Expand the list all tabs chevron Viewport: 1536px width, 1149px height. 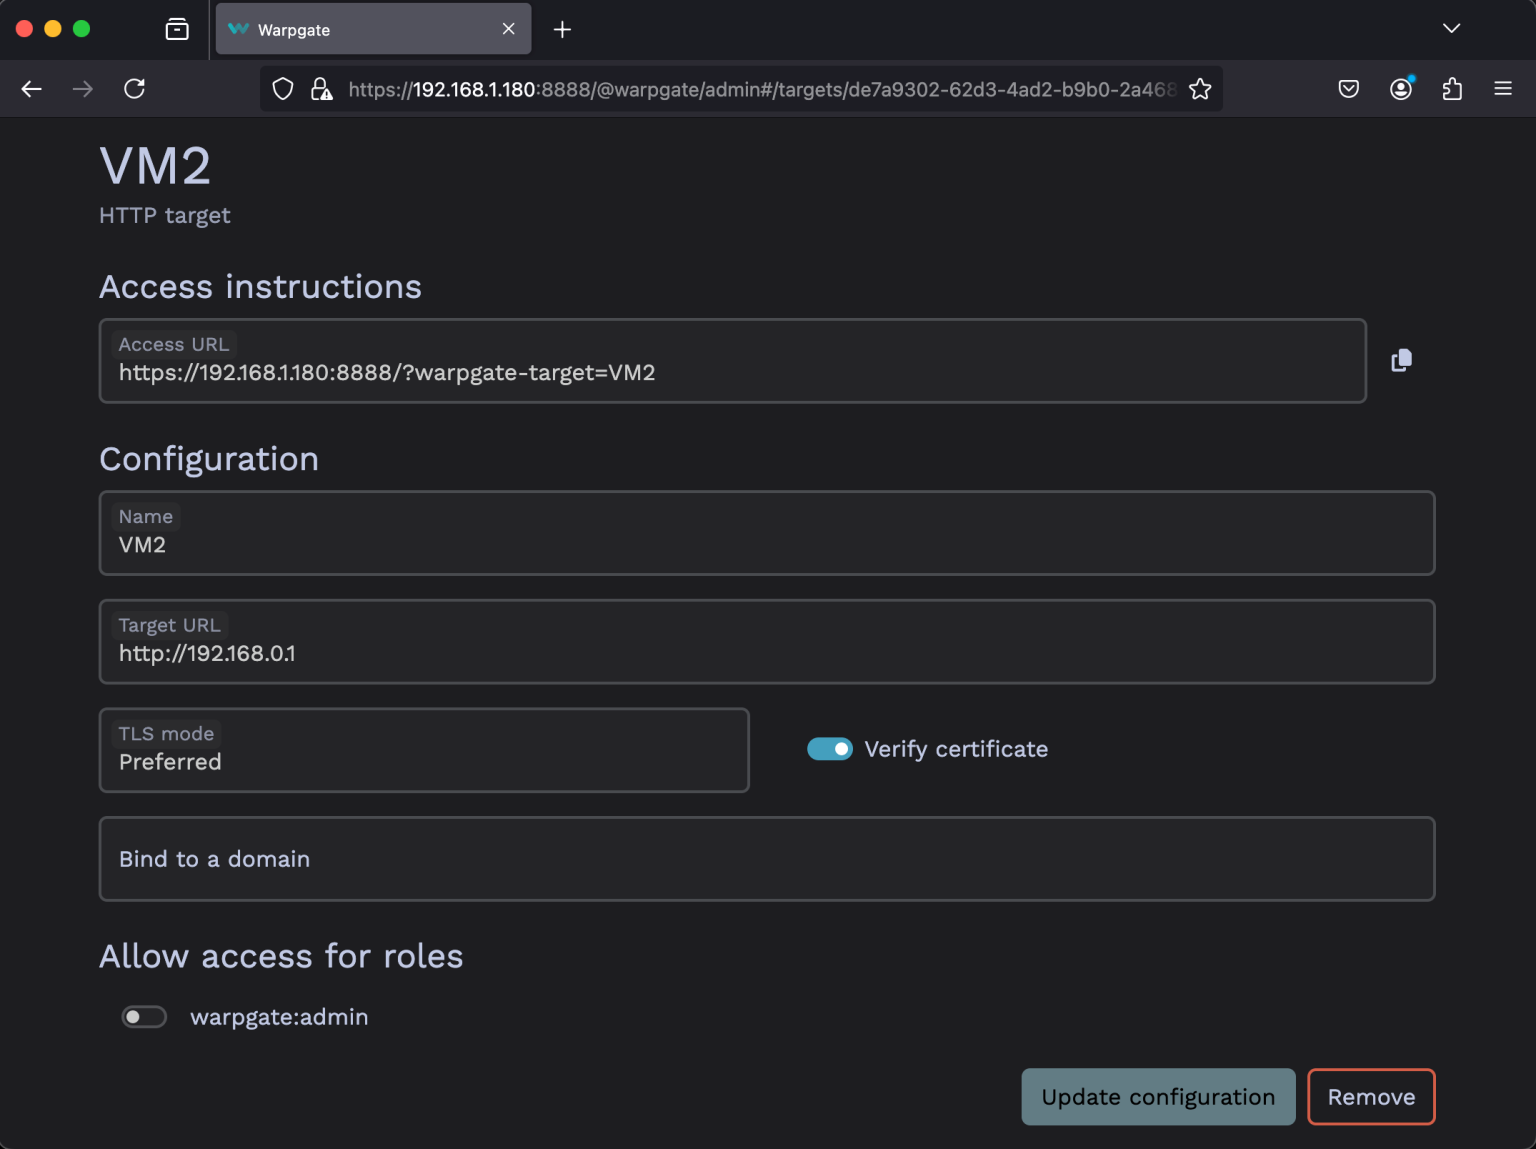pos(1451,29)
